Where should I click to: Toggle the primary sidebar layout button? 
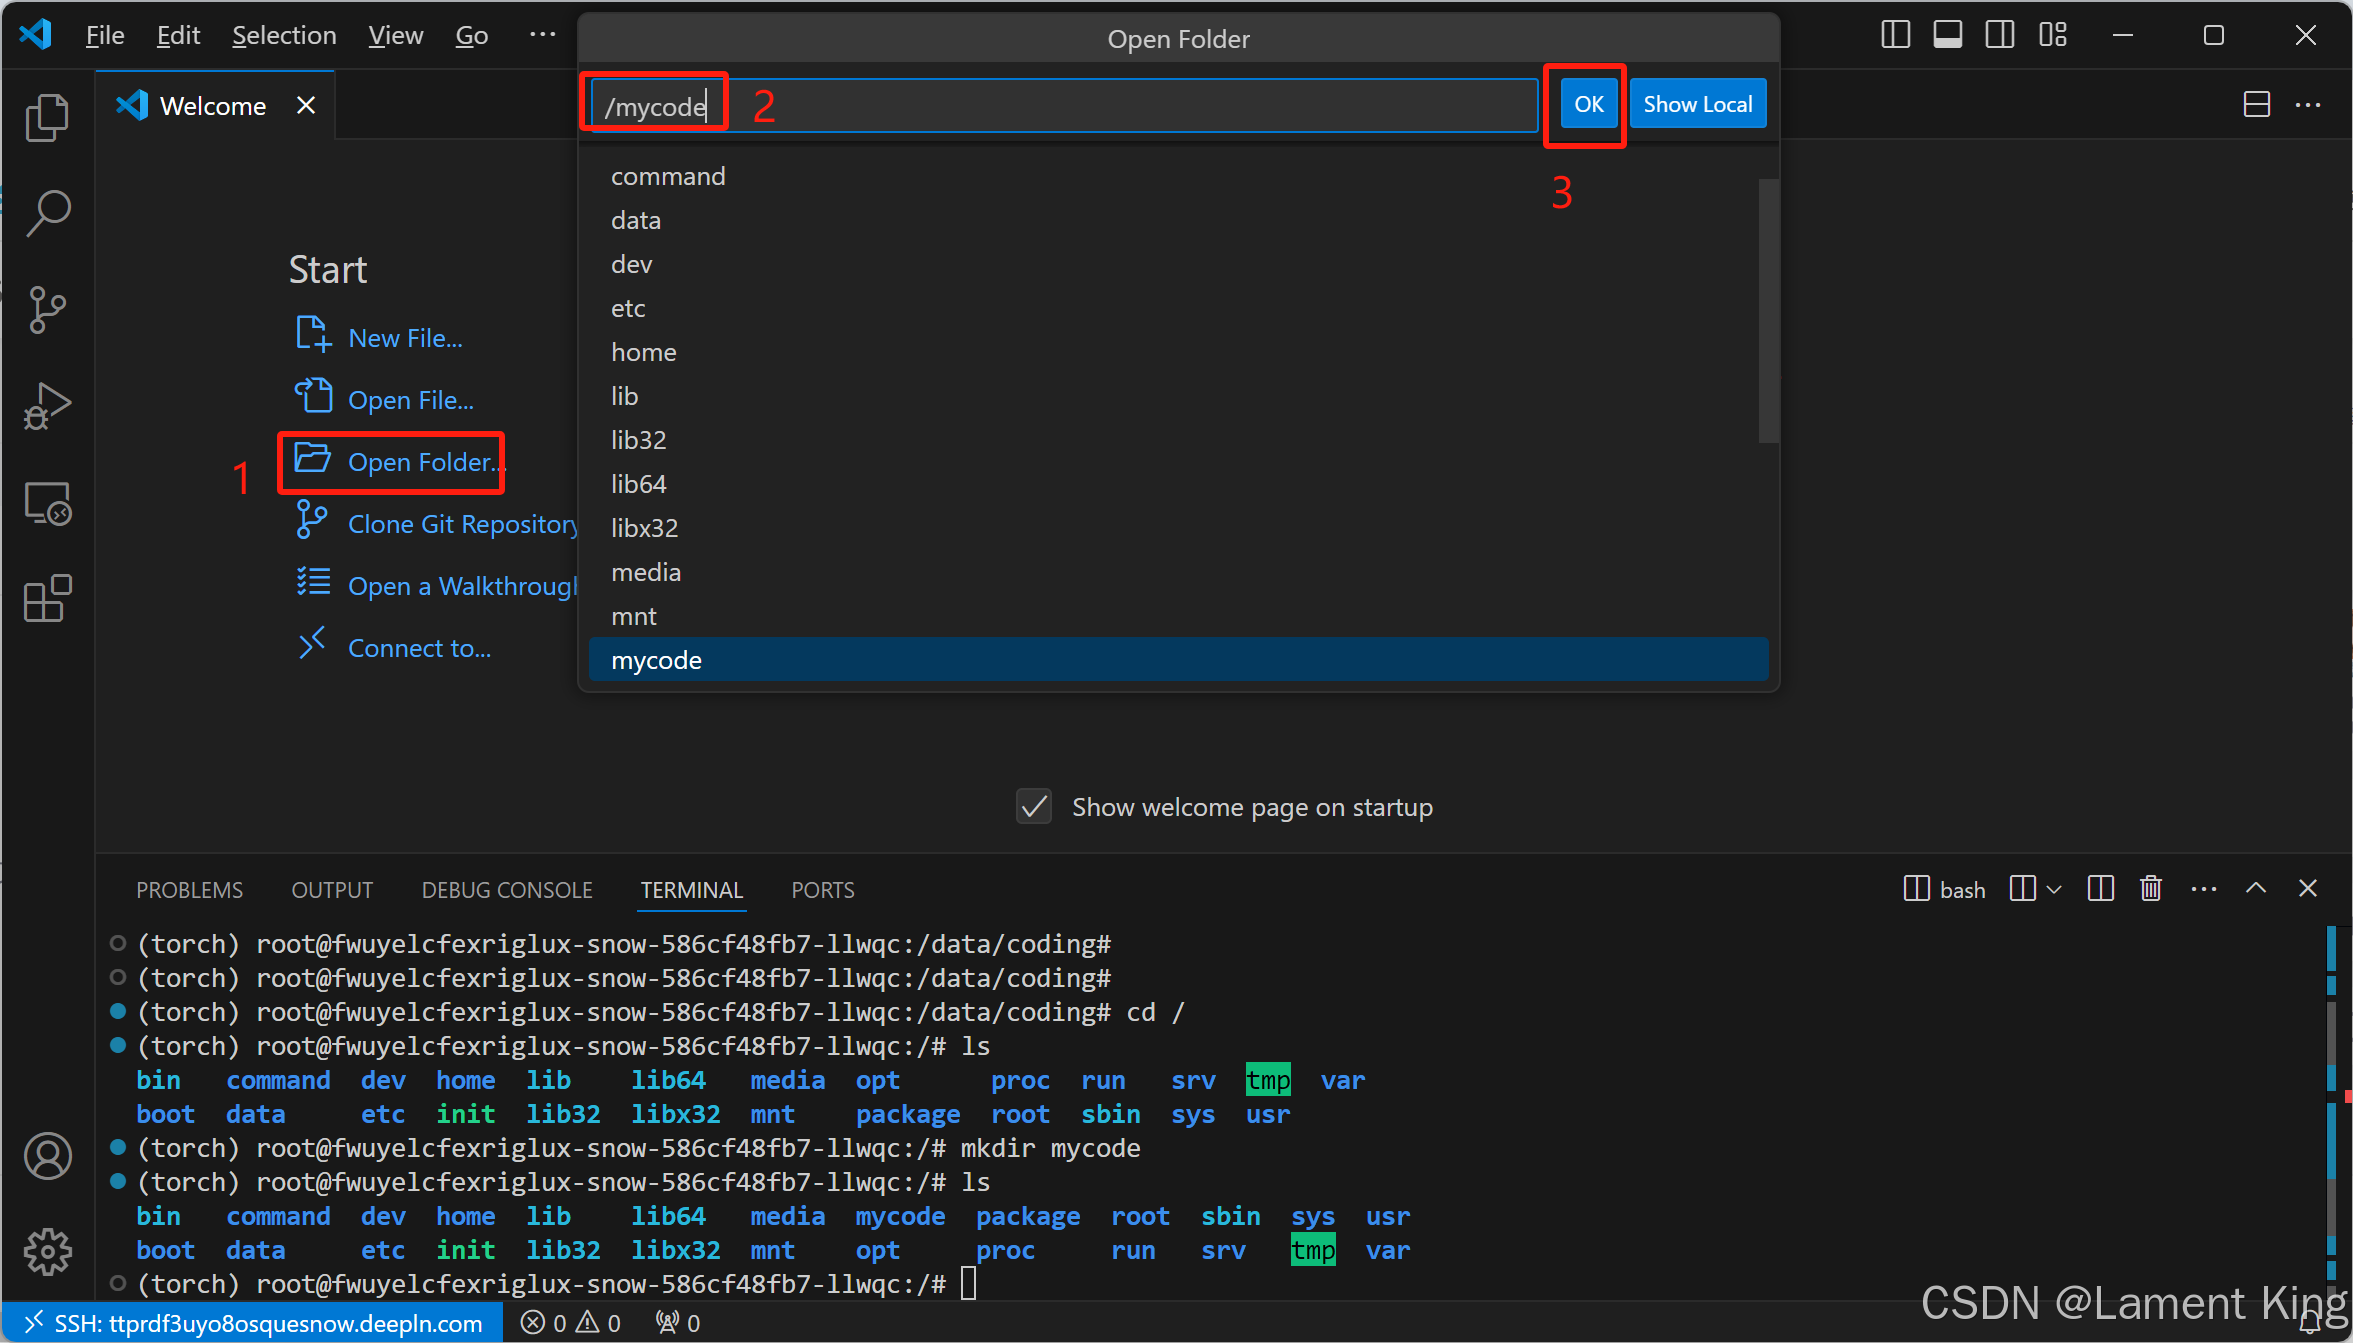tap(1895, 35)
